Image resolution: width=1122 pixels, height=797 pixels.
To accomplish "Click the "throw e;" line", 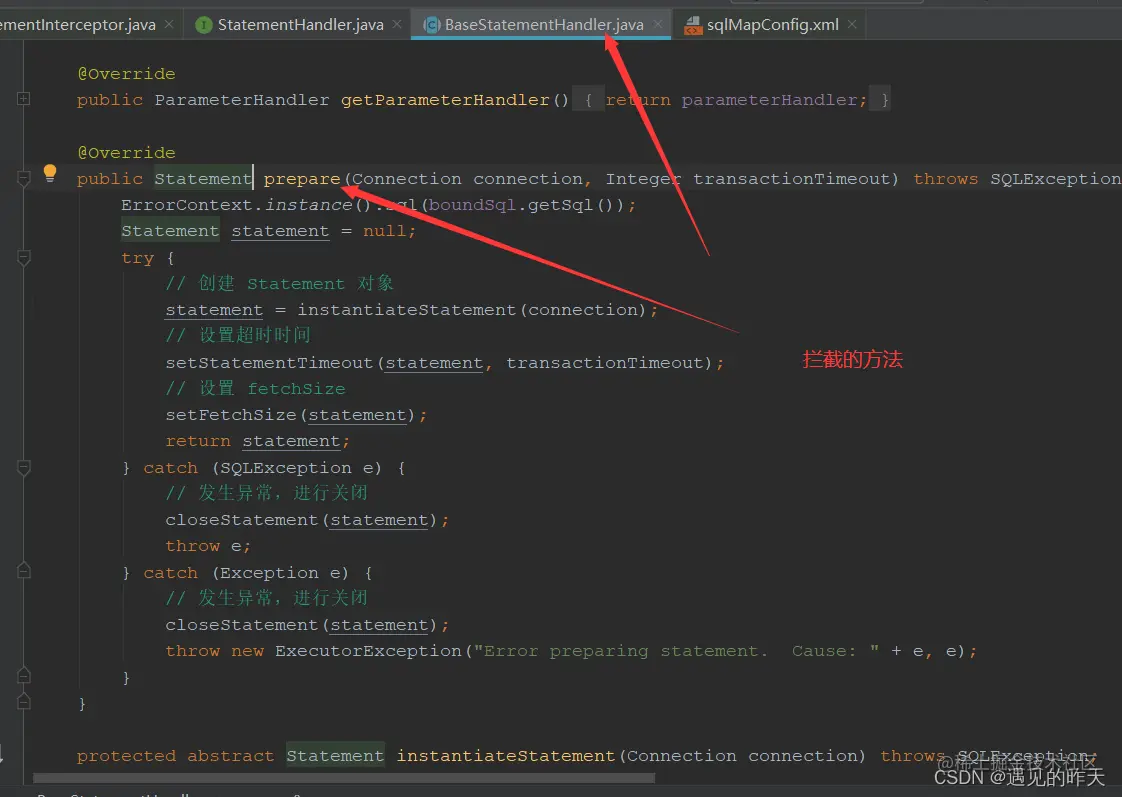I will [x=208, y=547].
